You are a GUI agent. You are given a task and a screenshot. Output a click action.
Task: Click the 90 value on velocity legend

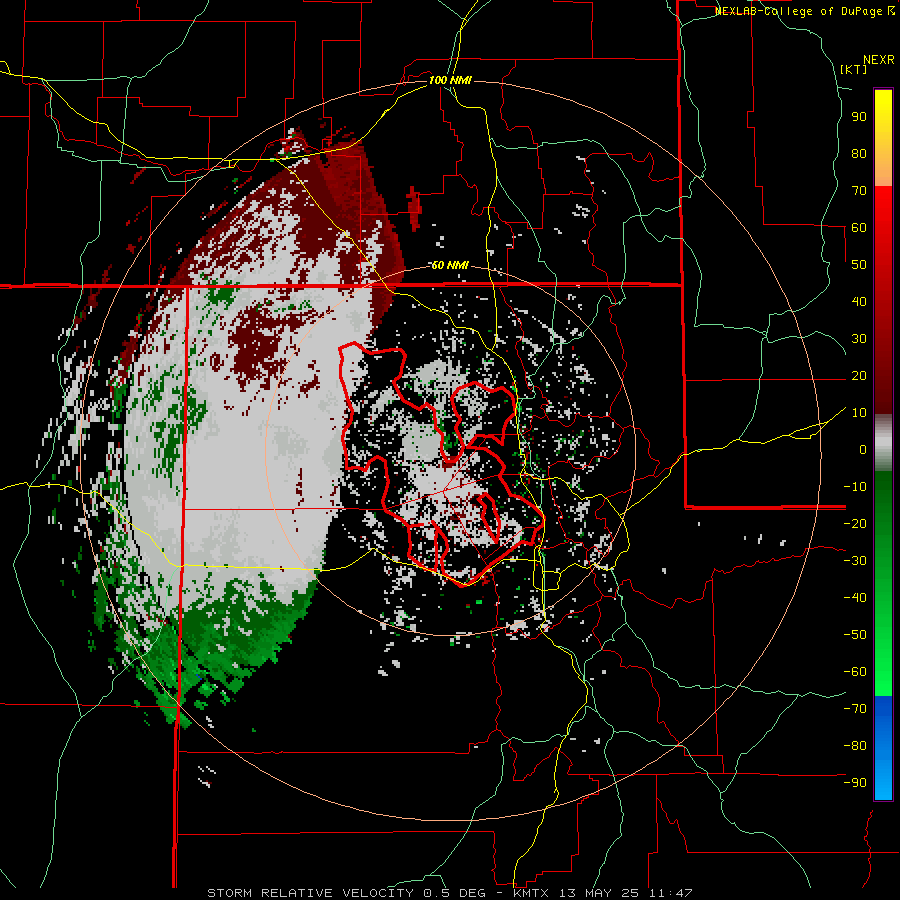tap(859, 117)
